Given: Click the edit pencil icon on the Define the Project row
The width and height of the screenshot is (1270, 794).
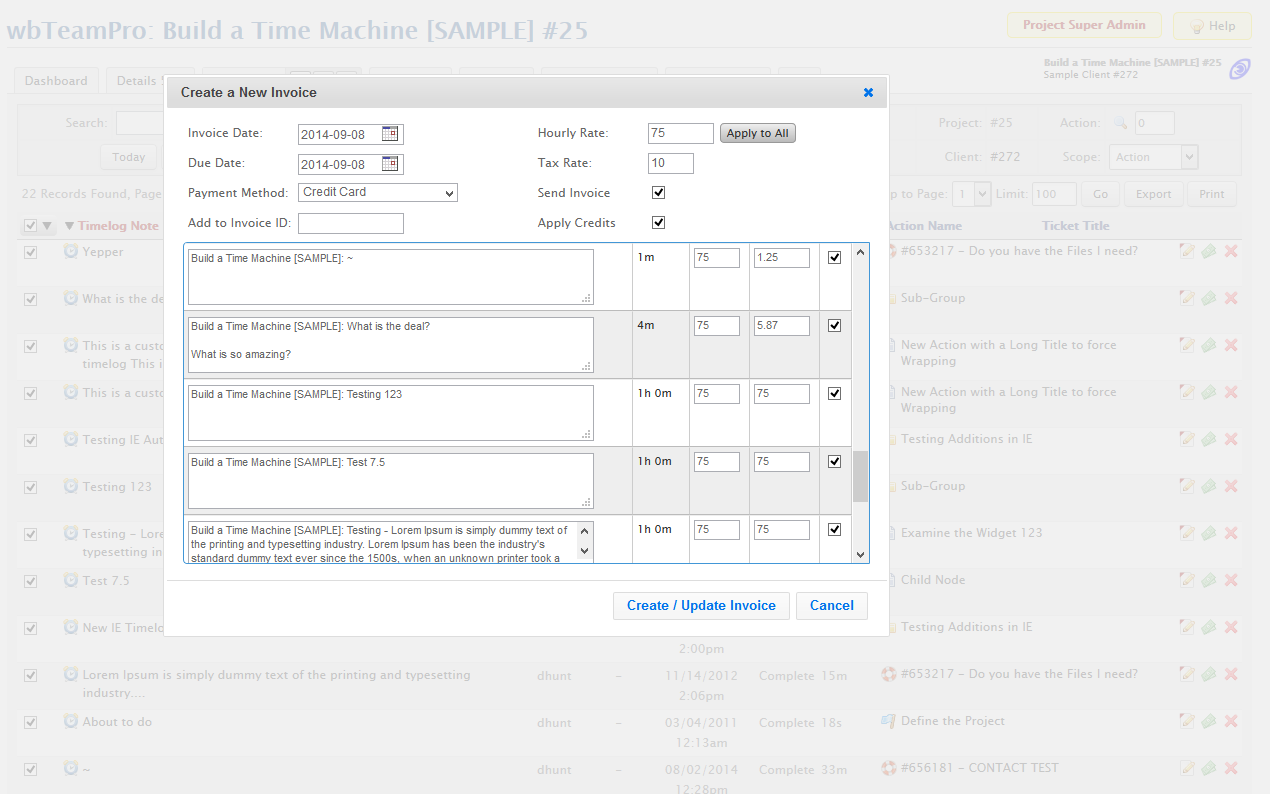Looking at the screenshot, I should click(1187, 721).
